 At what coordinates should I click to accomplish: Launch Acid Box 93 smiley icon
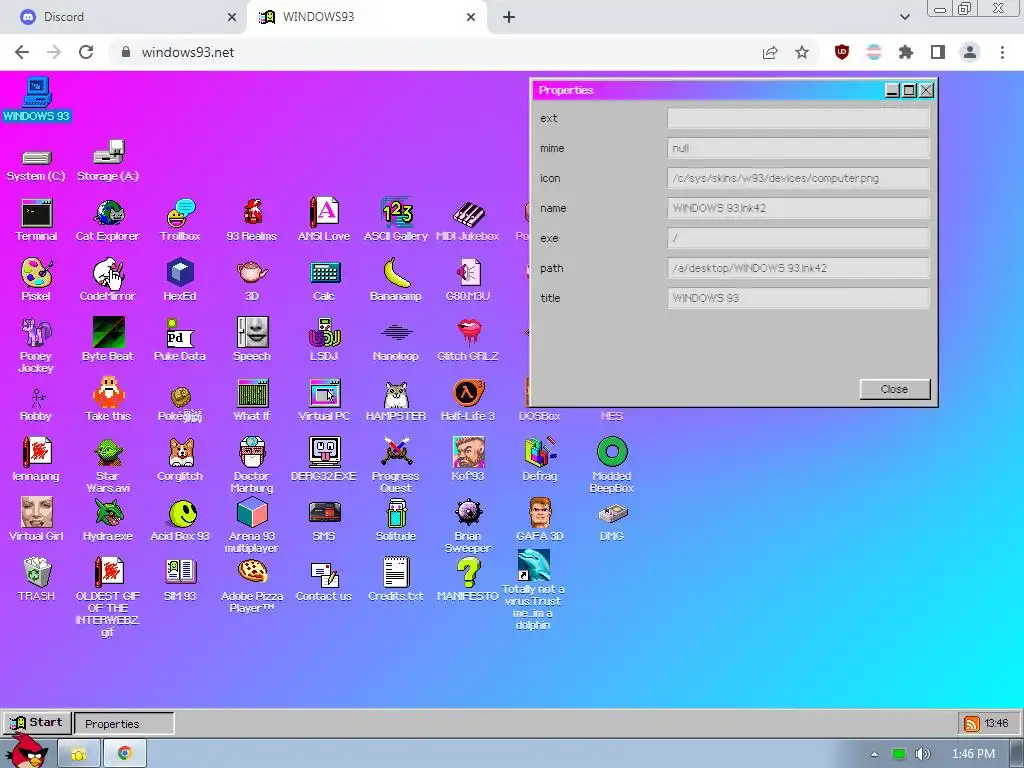pos(180,520)
